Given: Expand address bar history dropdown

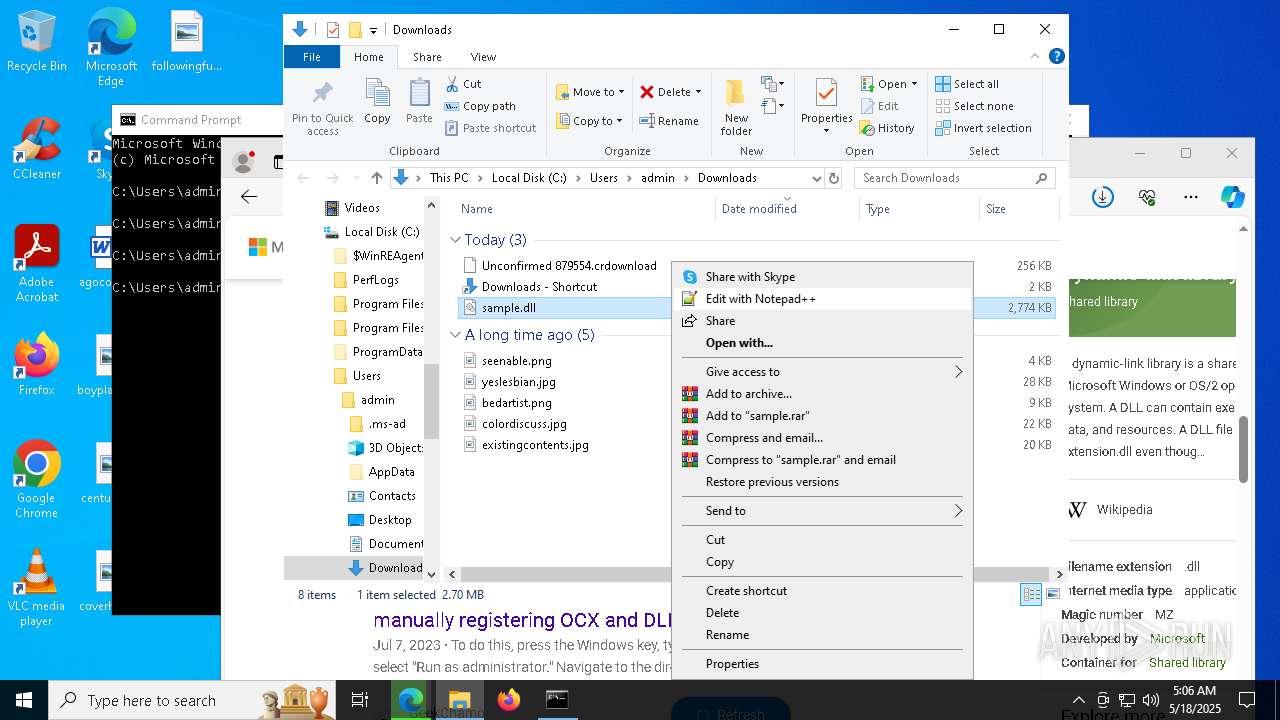Looking at the screenshot, I should [x=816, y=178].
